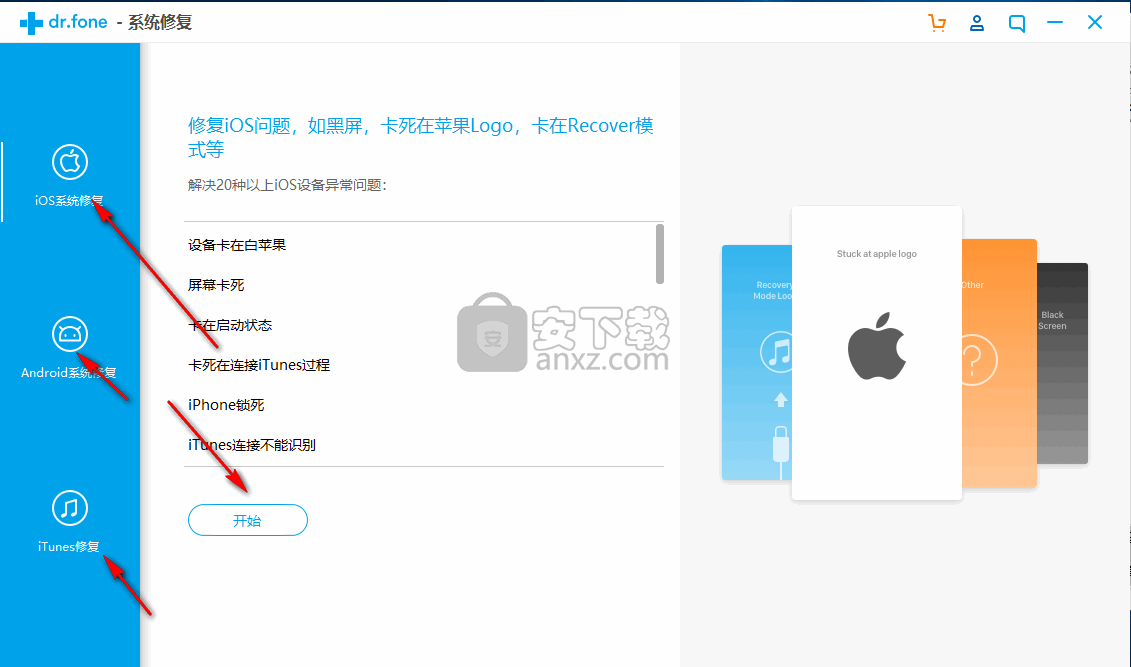The image size is (1131, 667).
Task: Switch to iOS系统修复 tab label
Action: [69, 200]
